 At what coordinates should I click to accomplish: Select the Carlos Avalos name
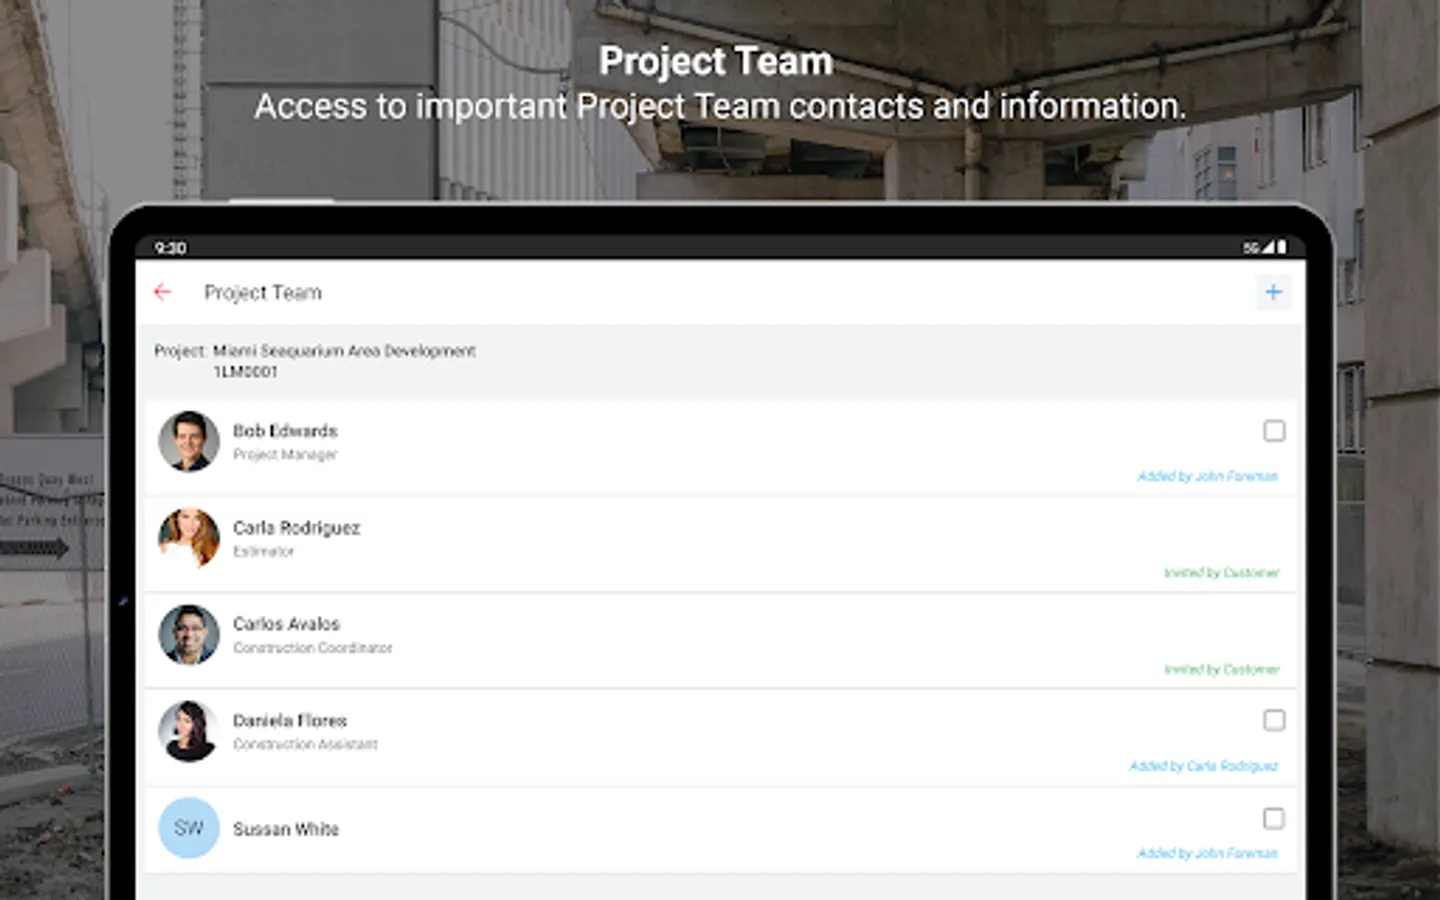point(286,624)
